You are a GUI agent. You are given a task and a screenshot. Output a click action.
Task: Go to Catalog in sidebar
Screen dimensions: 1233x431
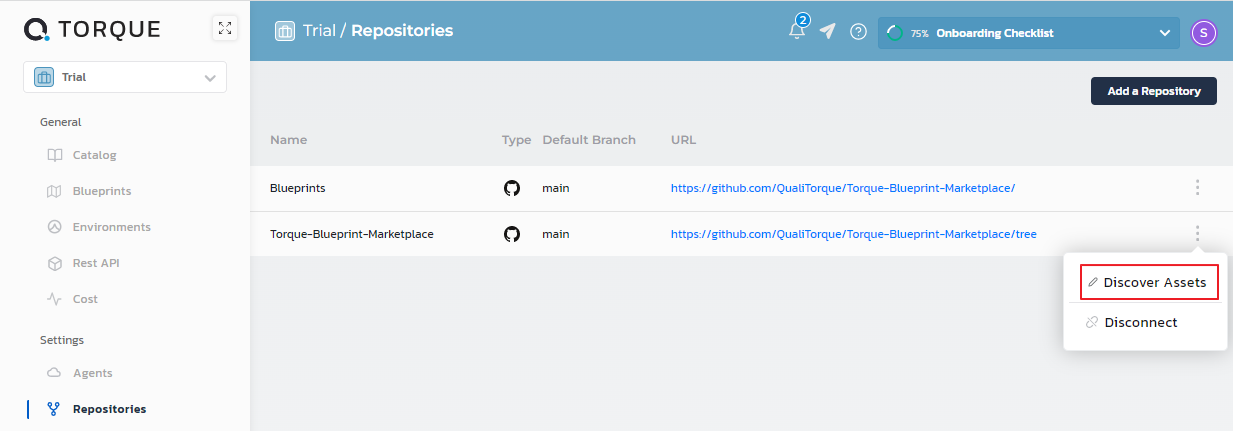point(94,155)
